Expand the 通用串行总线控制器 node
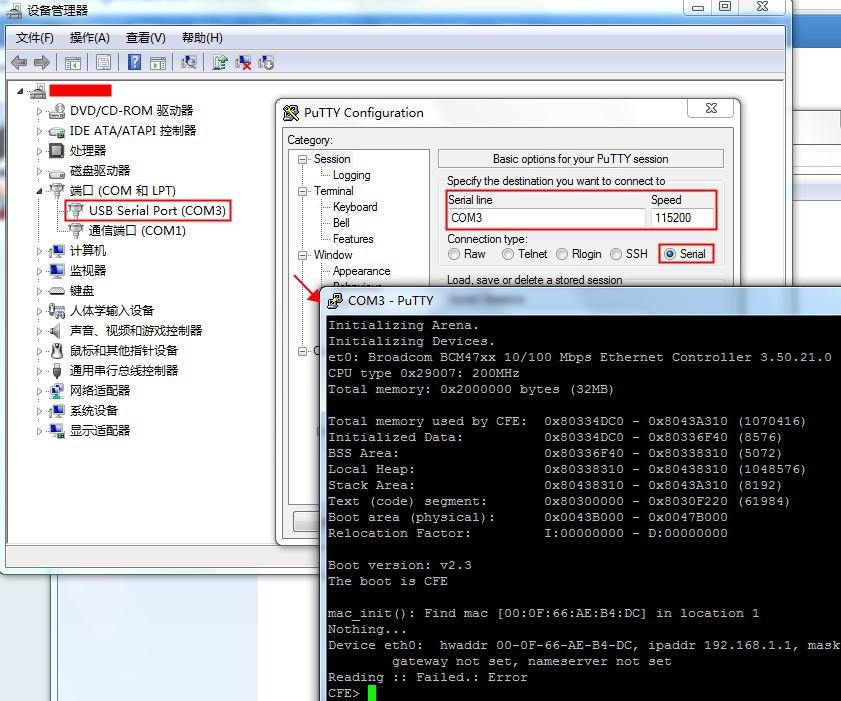The image size is (841, 701). click(x=39, y=371)
